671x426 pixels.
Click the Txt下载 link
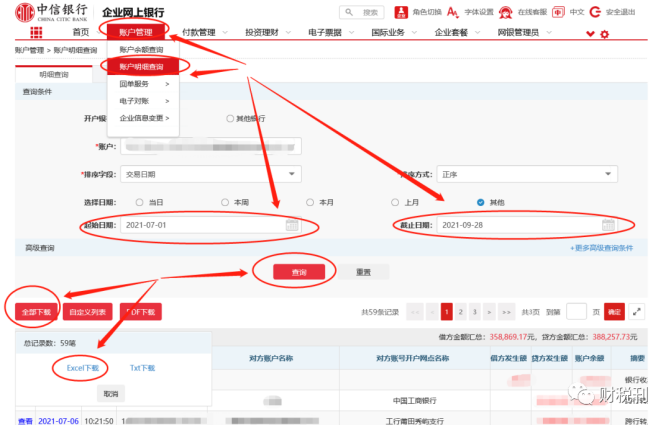coord(143,368)
